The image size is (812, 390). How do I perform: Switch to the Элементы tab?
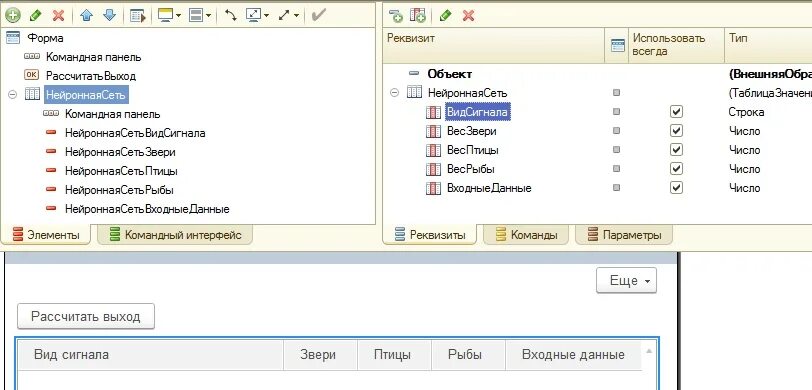click(x=46, y=235)
